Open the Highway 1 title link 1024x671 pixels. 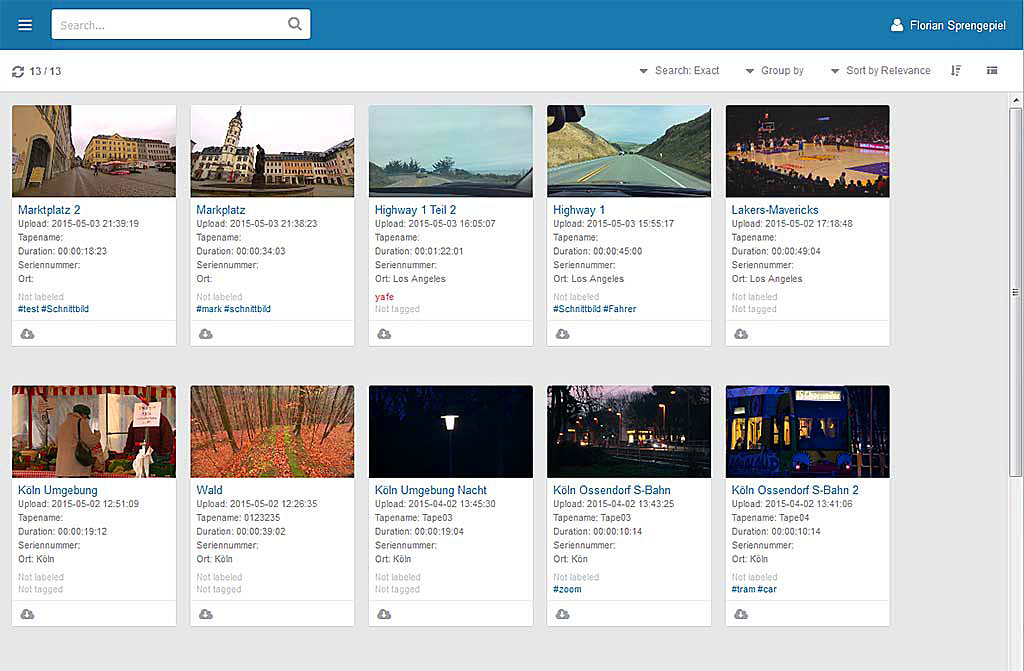(579, 210)
